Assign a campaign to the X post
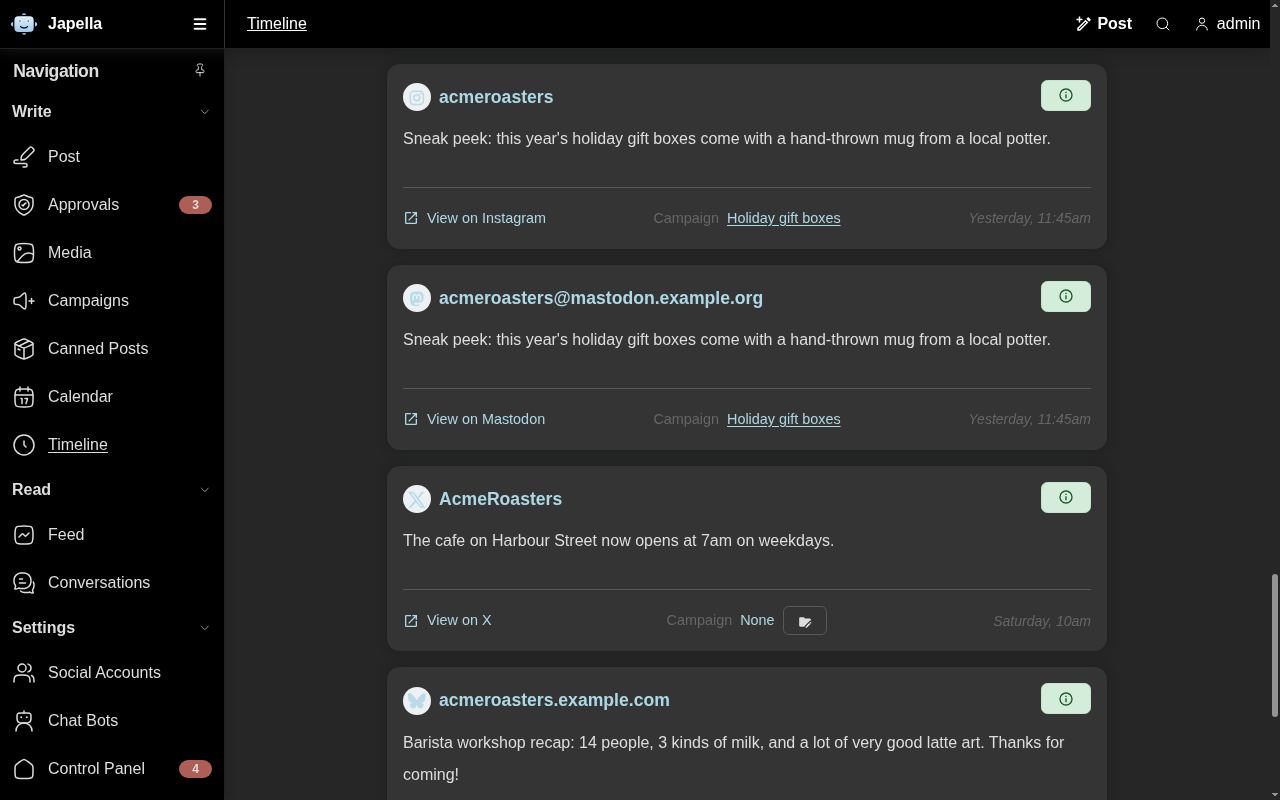The height and width of the screenshot is (800, 1280). (805, 621)
